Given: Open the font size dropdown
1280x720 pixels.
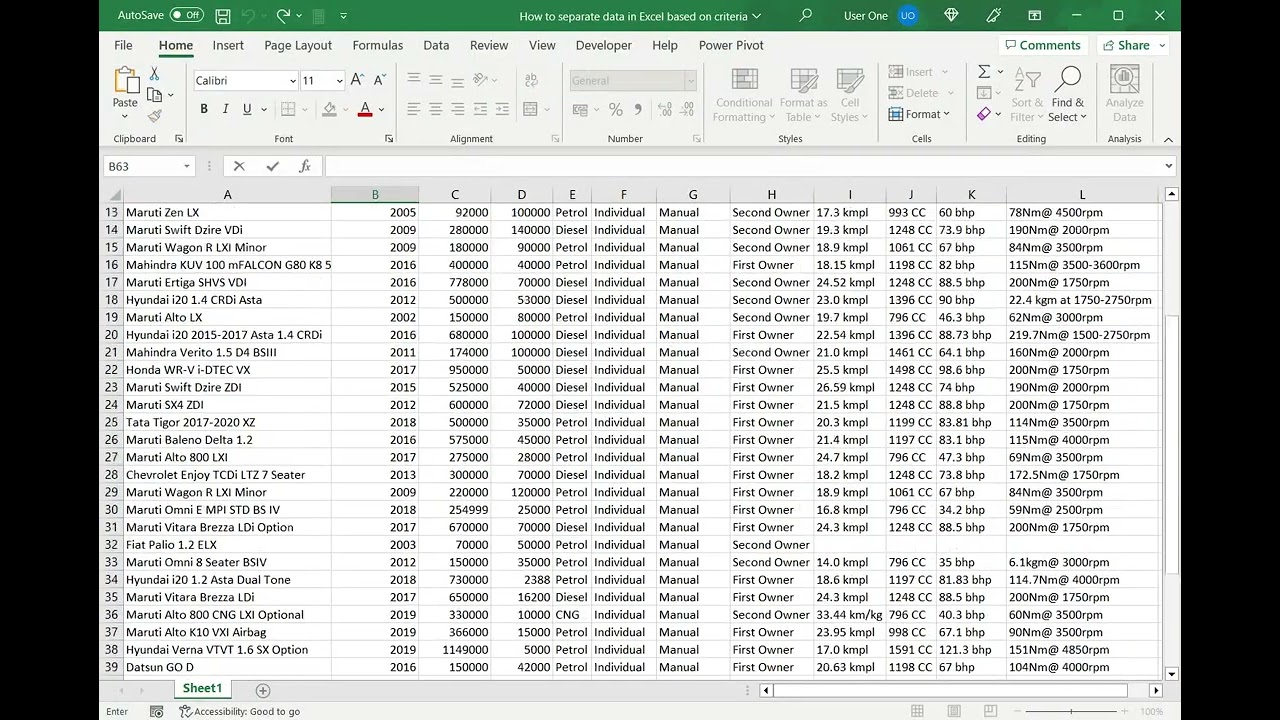Looking at the screenshot, I should pos(340,81).
